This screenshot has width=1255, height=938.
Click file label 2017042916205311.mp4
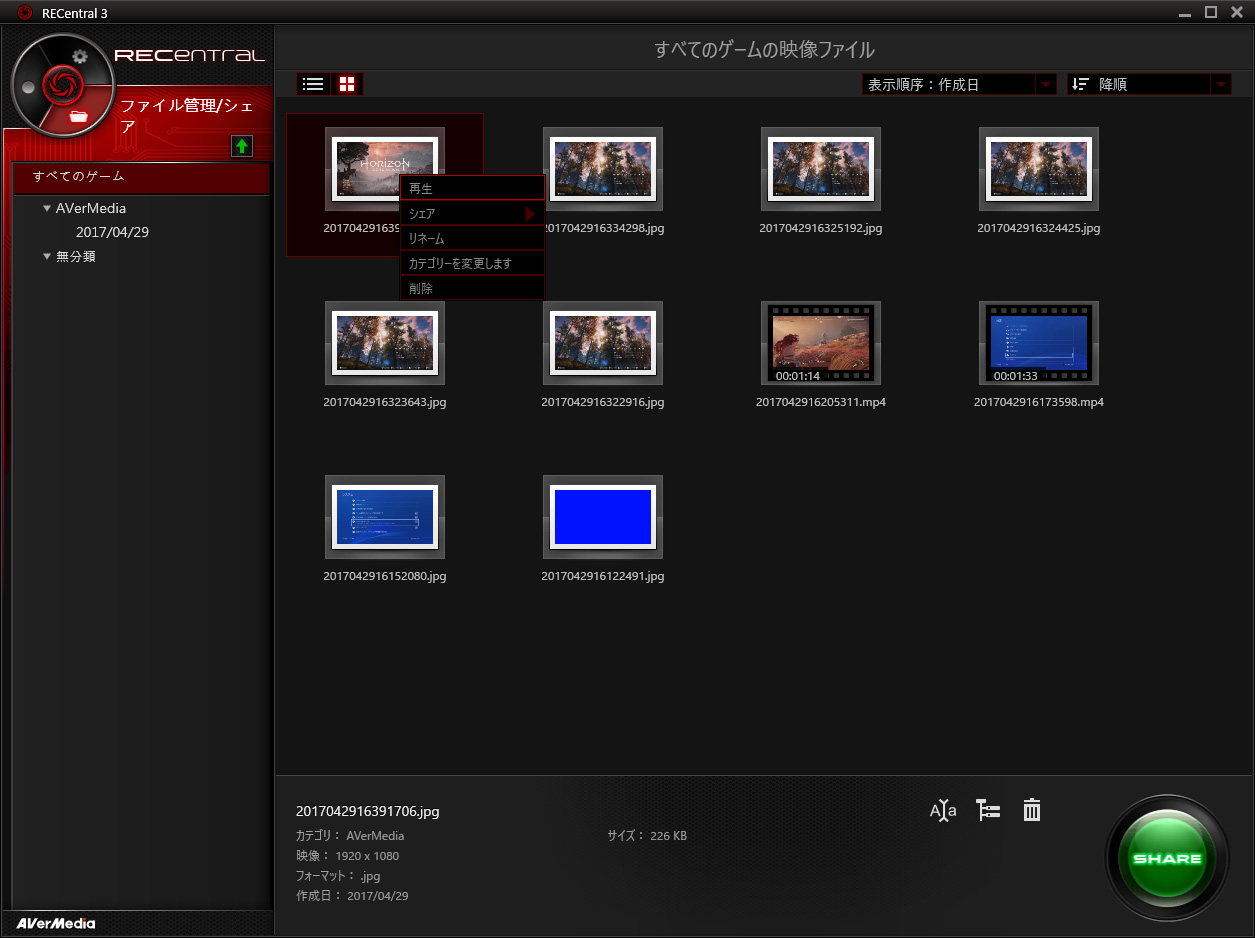coord(821,402)
